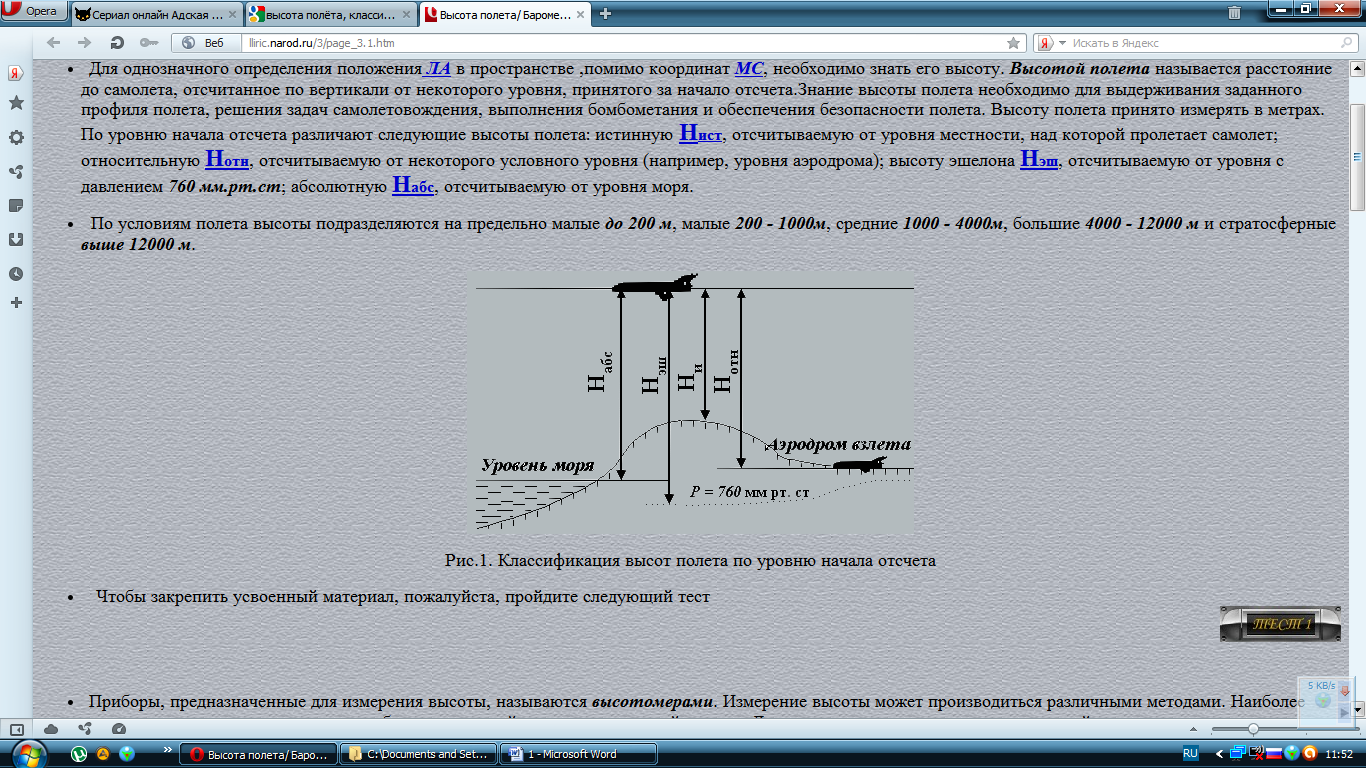1366x768 pixels.
Task: Switch to 1 - Microsoft Word taskbar window
Action: [577, 754]
